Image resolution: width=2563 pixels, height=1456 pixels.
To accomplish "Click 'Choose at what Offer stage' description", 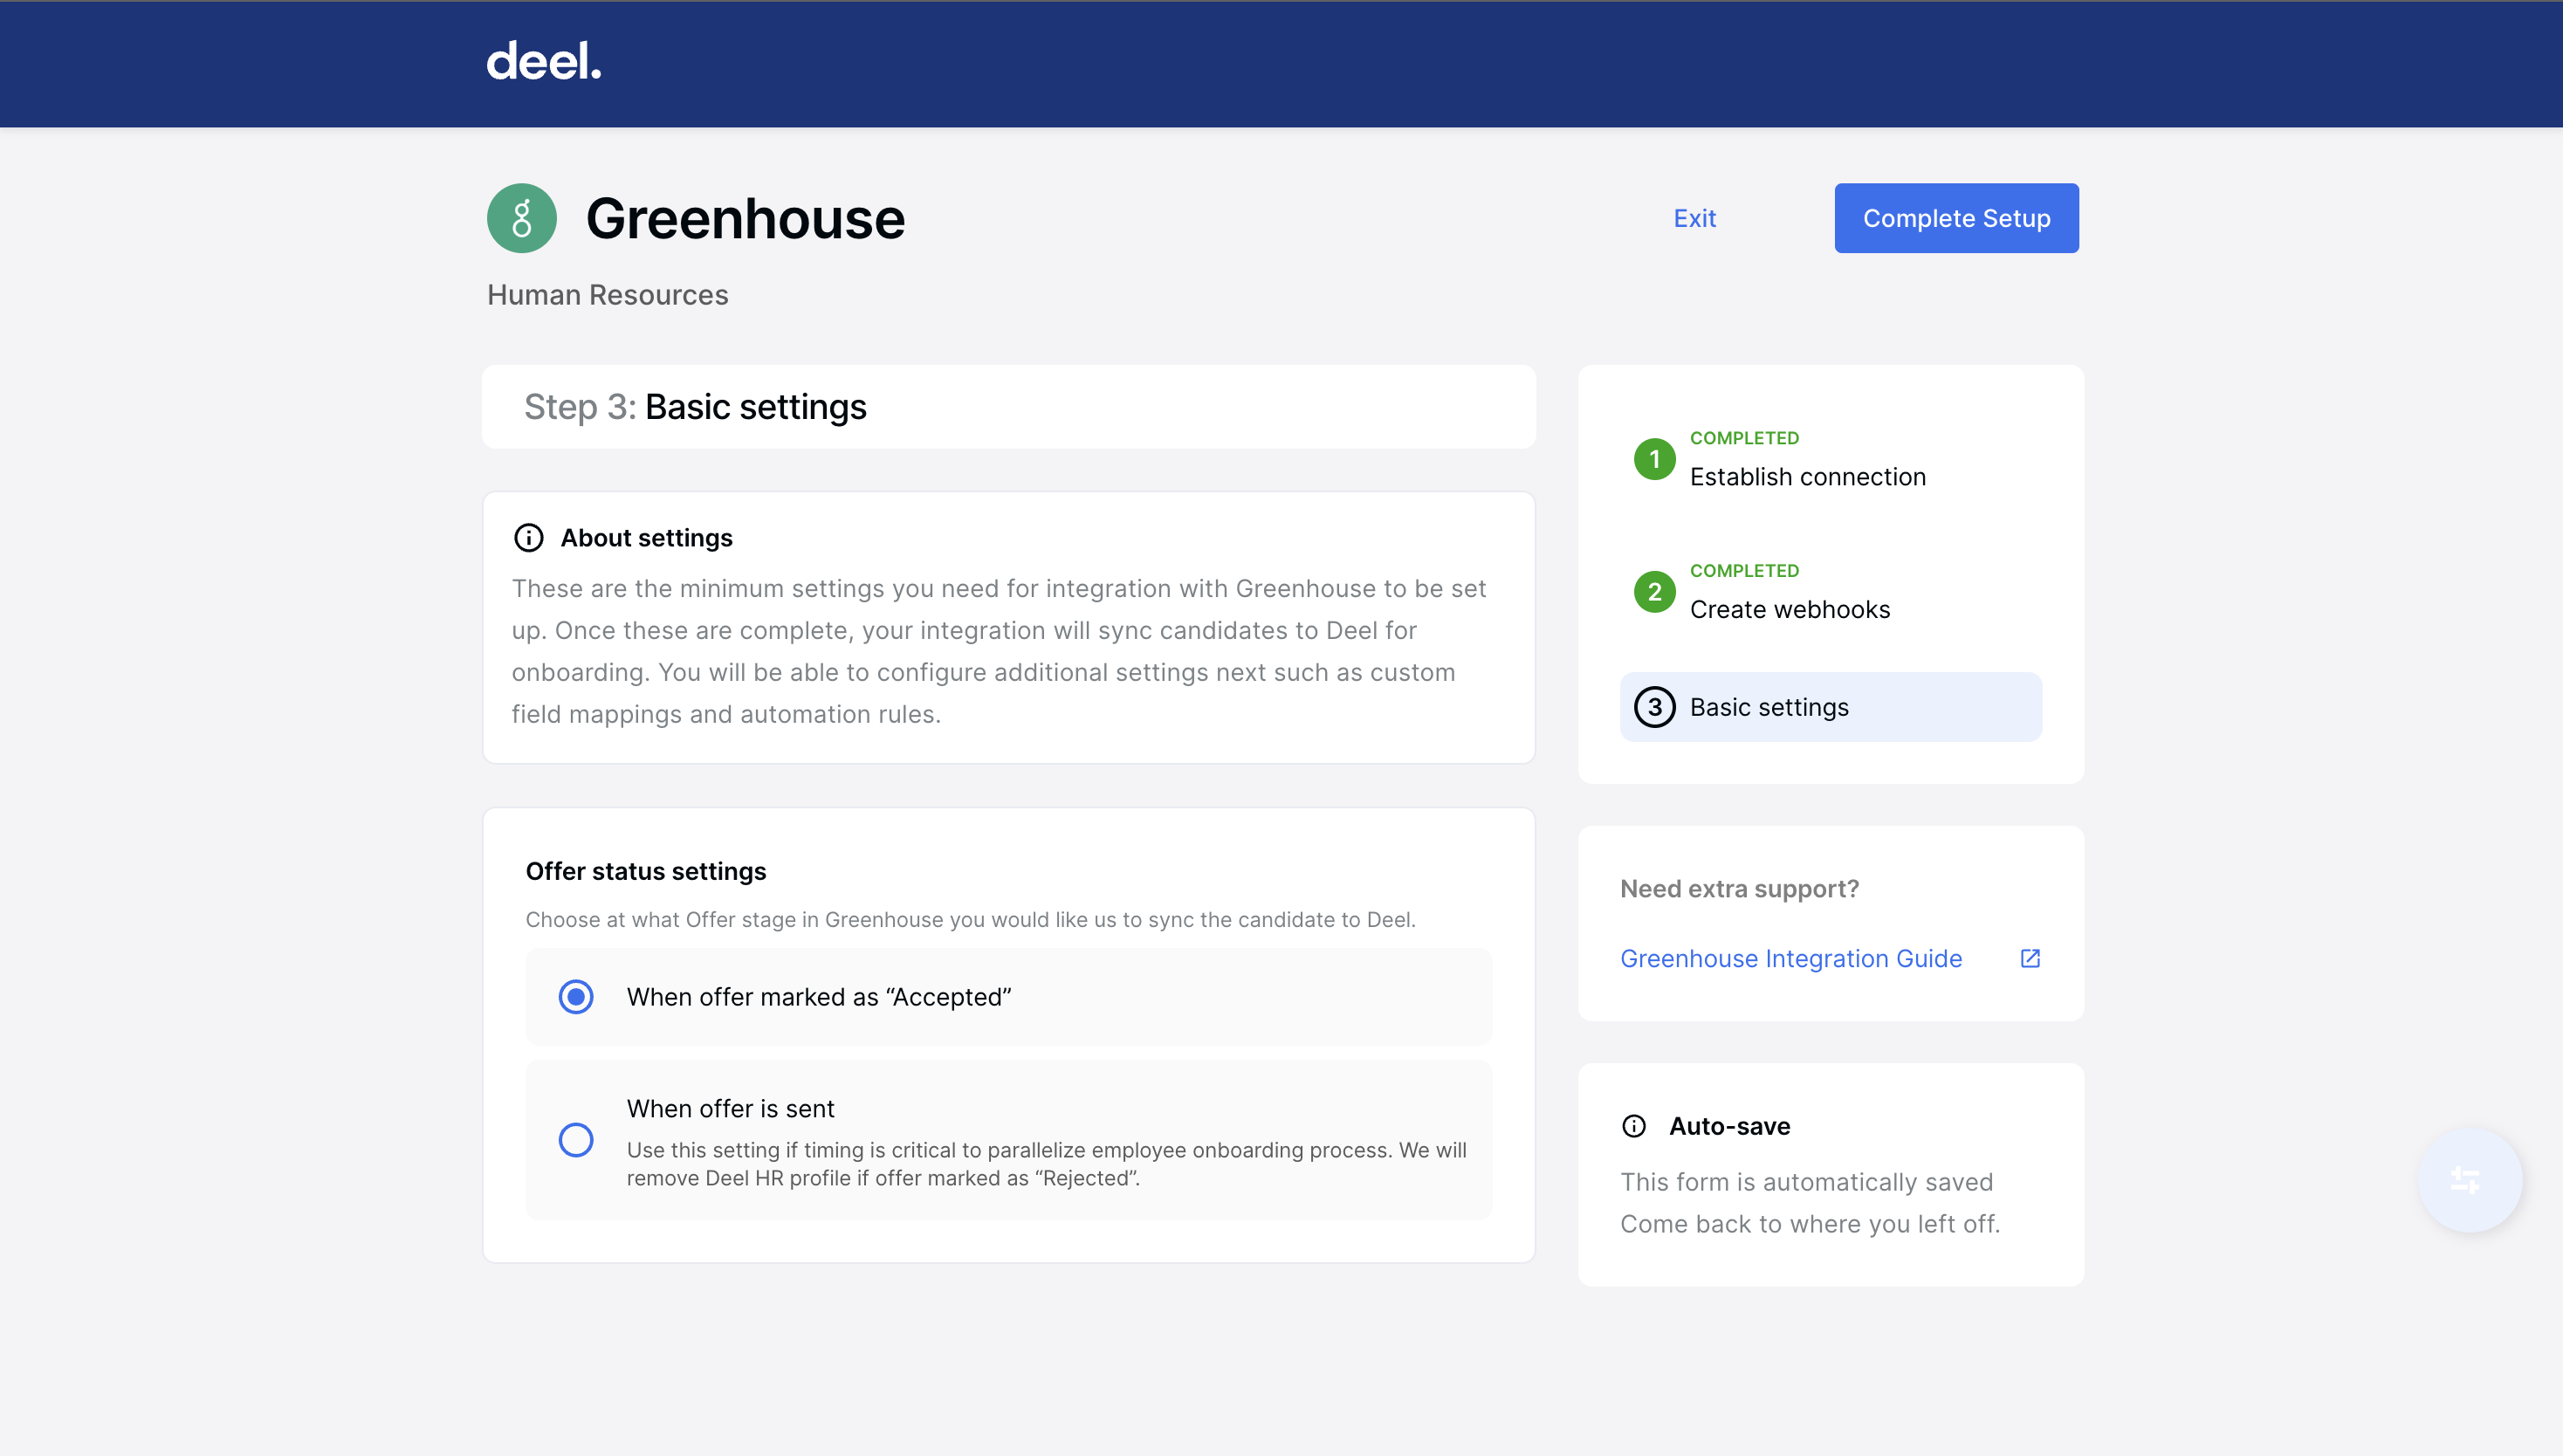I will pyautogui.click(x=970, y=920).
